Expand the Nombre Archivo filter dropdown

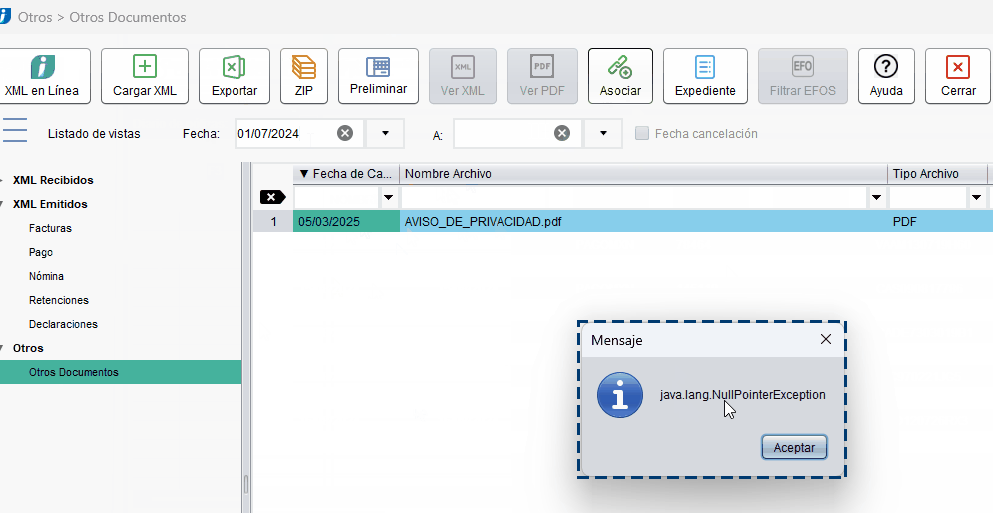tap(876, 198)
